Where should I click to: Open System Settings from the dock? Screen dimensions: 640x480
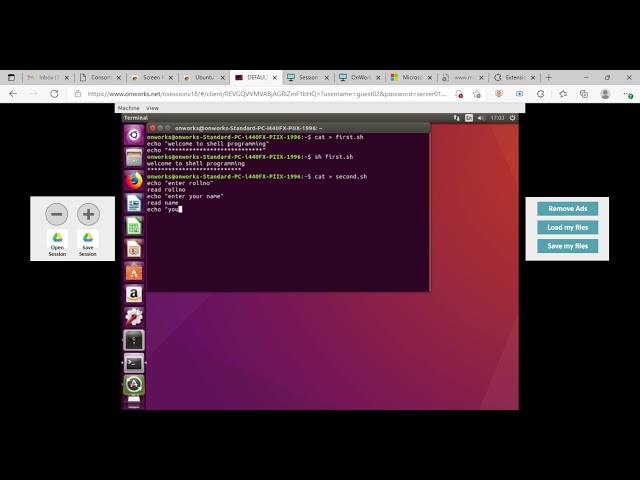134,317
